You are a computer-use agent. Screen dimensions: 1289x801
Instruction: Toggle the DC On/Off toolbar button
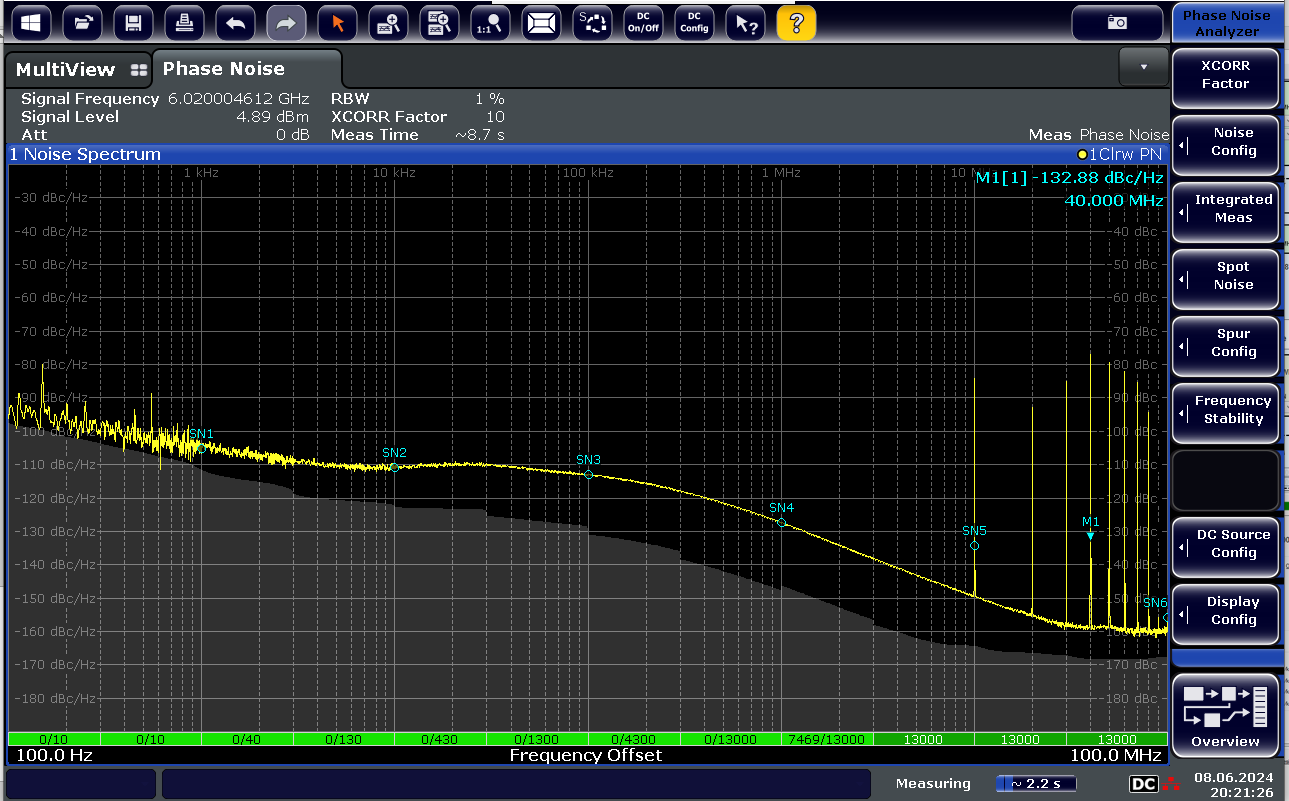coord(643,22)
